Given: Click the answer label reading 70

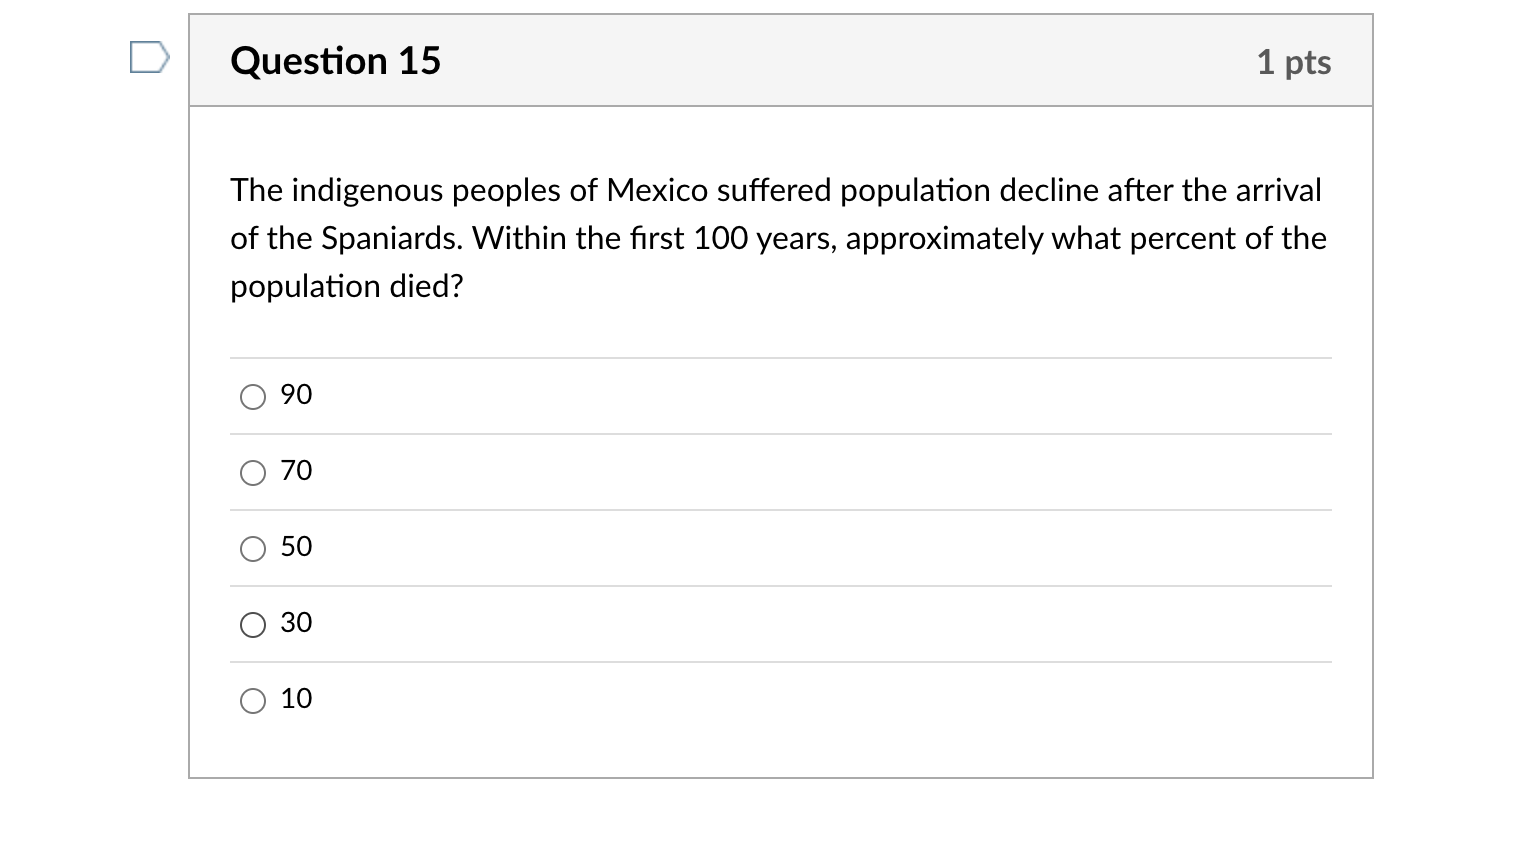Looking at the screenshot, I should [x=296, y=470].
